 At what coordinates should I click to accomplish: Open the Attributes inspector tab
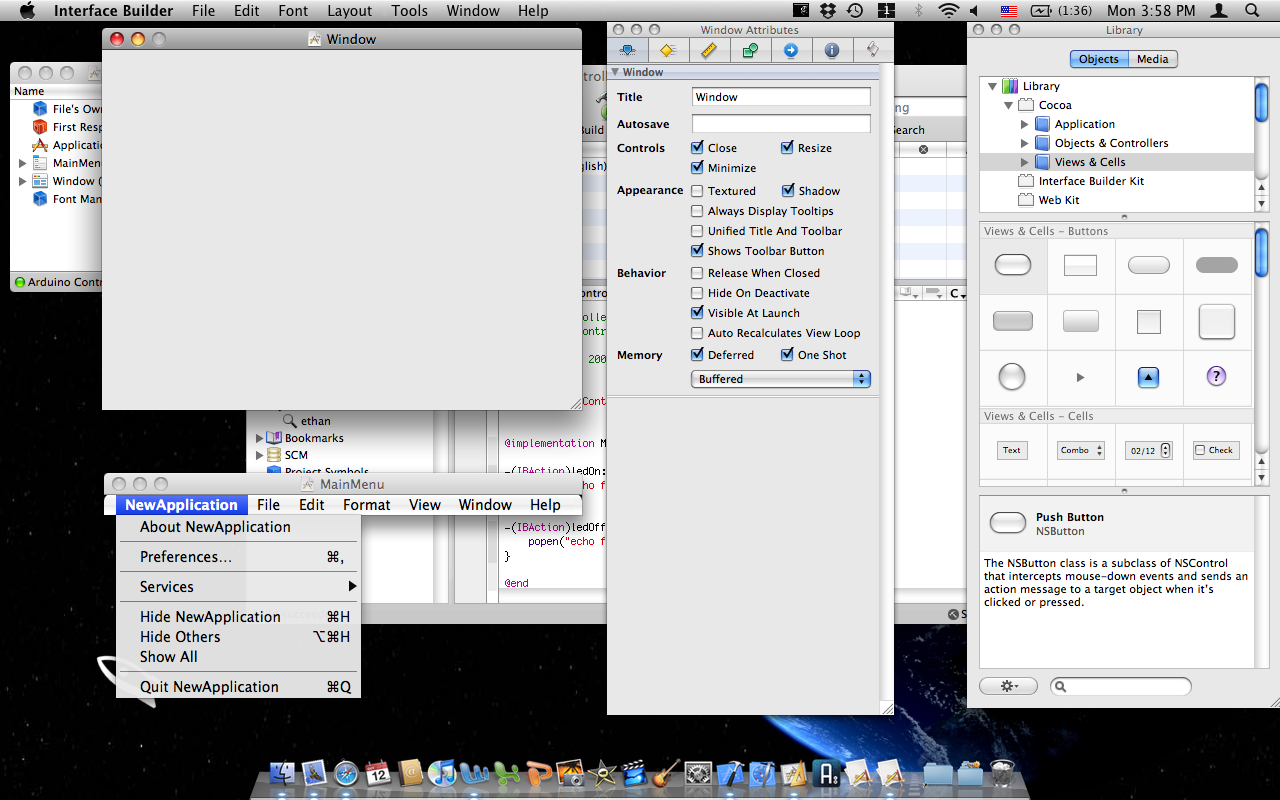point(628,50)
